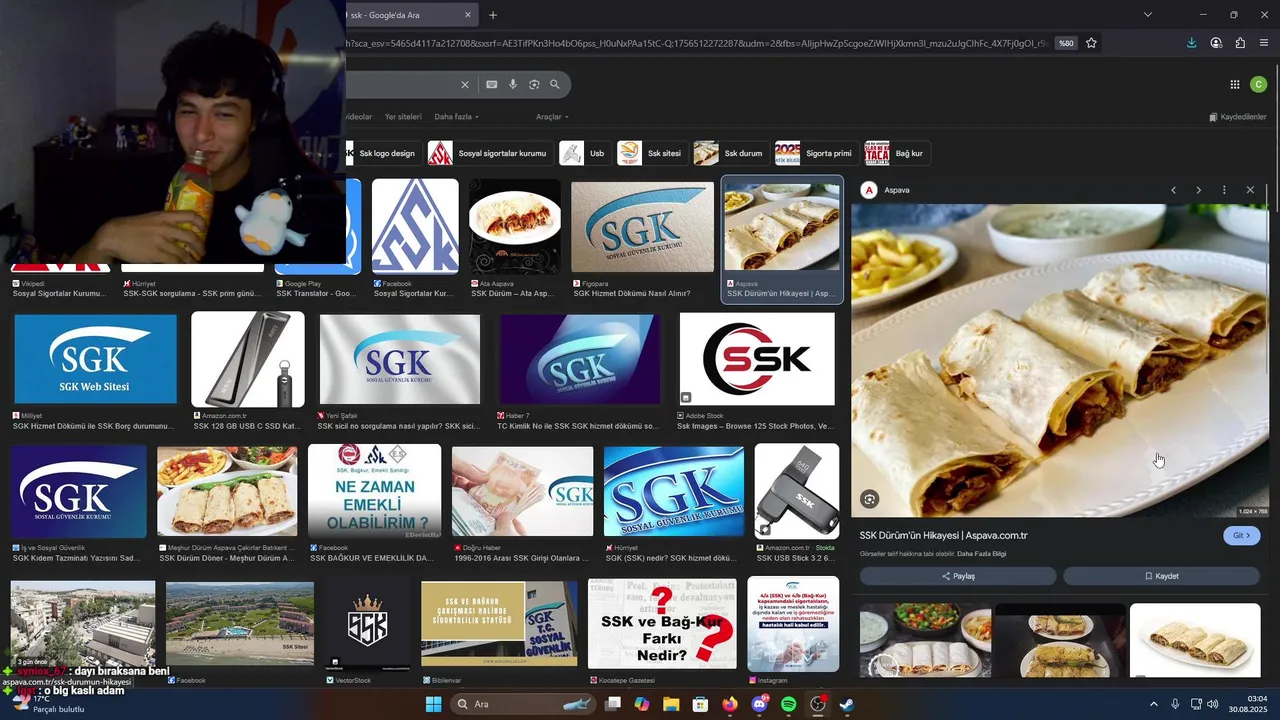This screenshot has width=1280, height=720.
Task: Open Spotify from the taskbar
Action: coord(788,704)
